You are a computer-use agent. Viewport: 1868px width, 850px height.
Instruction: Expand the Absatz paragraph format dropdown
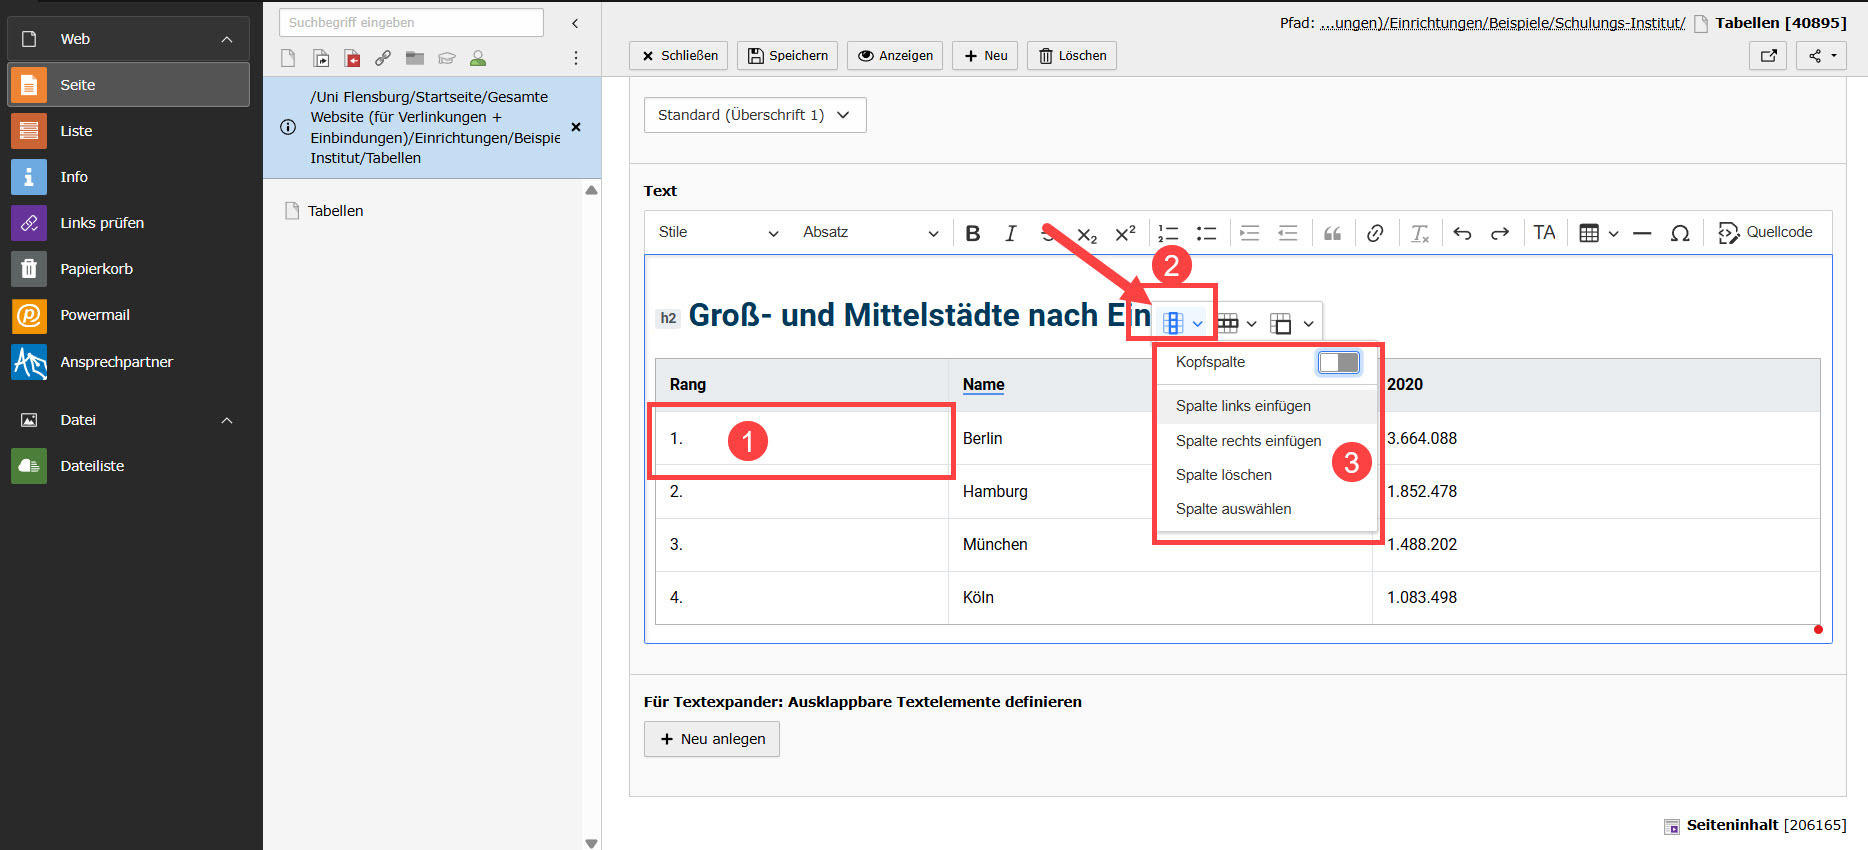(x=870, y=232)
